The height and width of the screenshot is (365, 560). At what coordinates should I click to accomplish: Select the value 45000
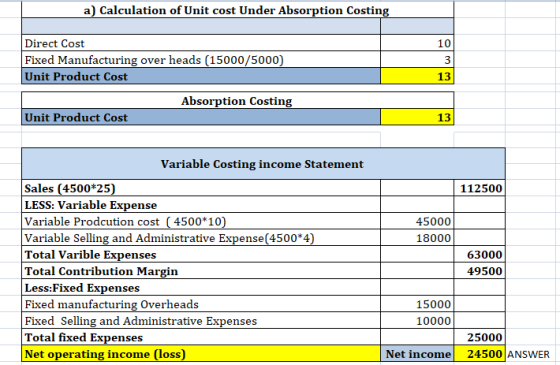click(417, 221)
